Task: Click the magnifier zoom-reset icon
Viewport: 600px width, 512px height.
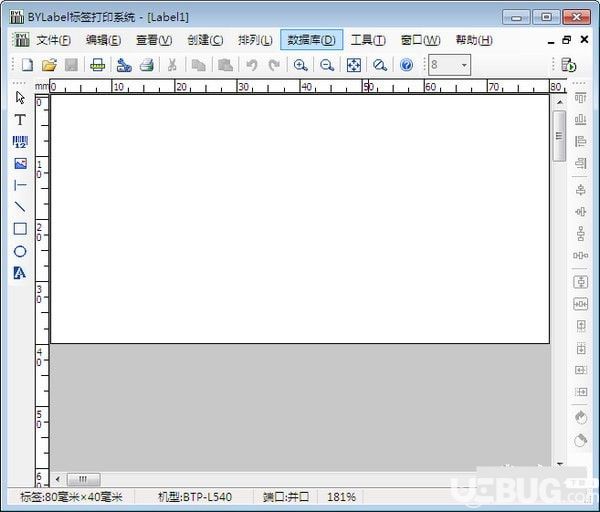Action: tap(380, 65)
